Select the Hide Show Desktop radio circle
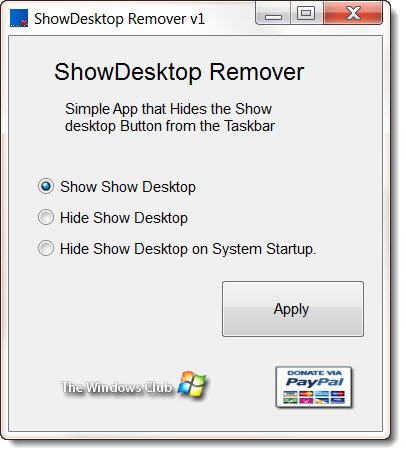The height and width of the screenshot is (455, 406). 46,217
